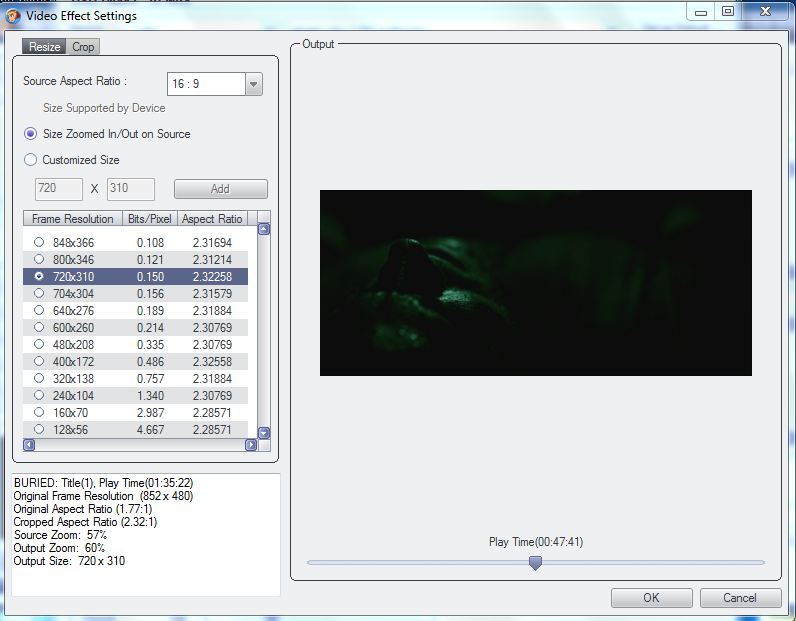Select the 848x366 resolution radio button
This screenshot has height=621, width=796.
click(39, 242)
